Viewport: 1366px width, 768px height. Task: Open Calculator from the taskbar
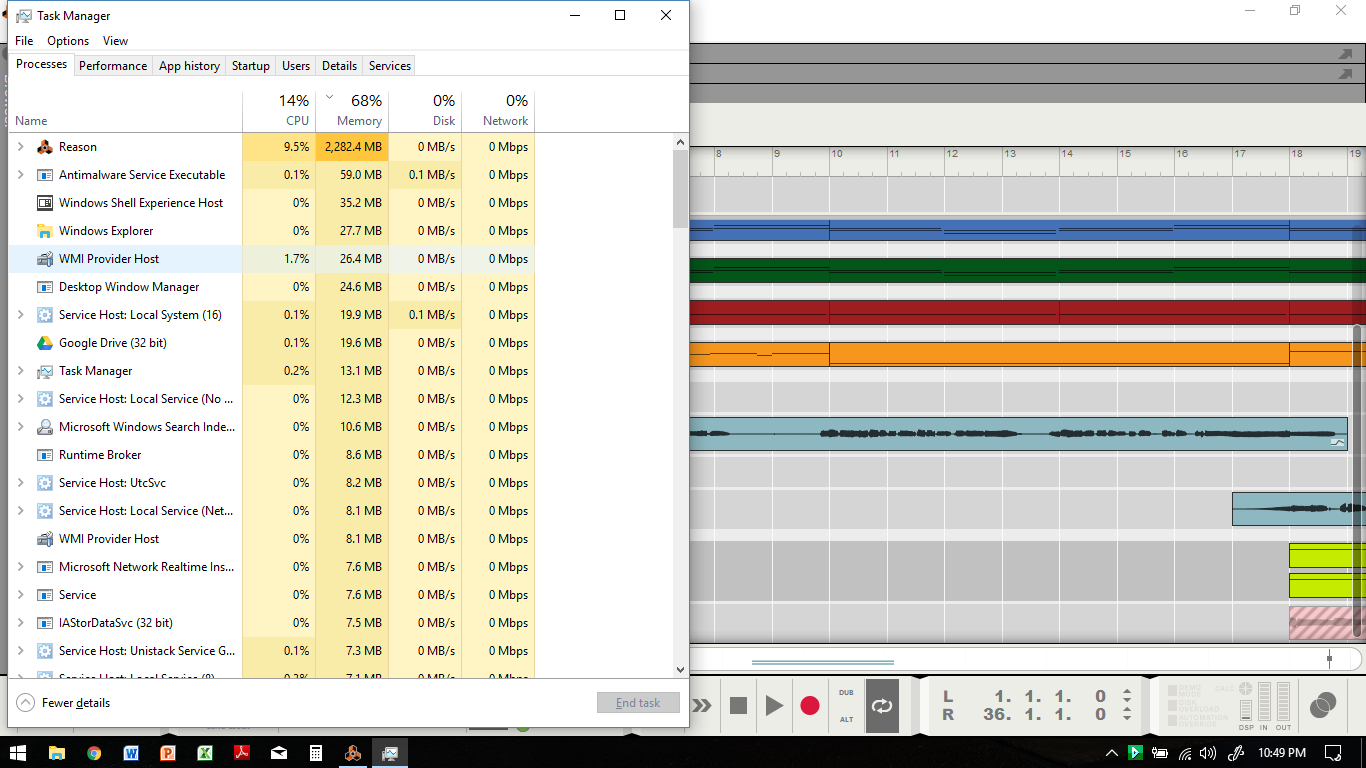(316, 752)
